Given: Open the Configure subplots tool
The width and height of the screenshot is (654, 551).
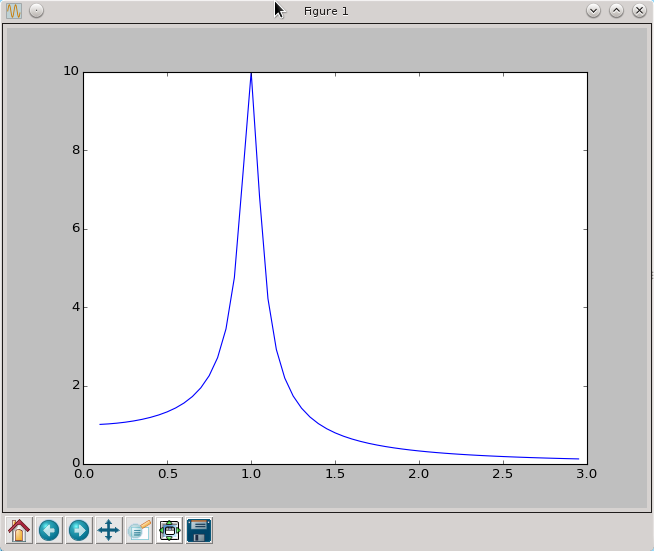Looking at the screenshot, I should (169, 530).
